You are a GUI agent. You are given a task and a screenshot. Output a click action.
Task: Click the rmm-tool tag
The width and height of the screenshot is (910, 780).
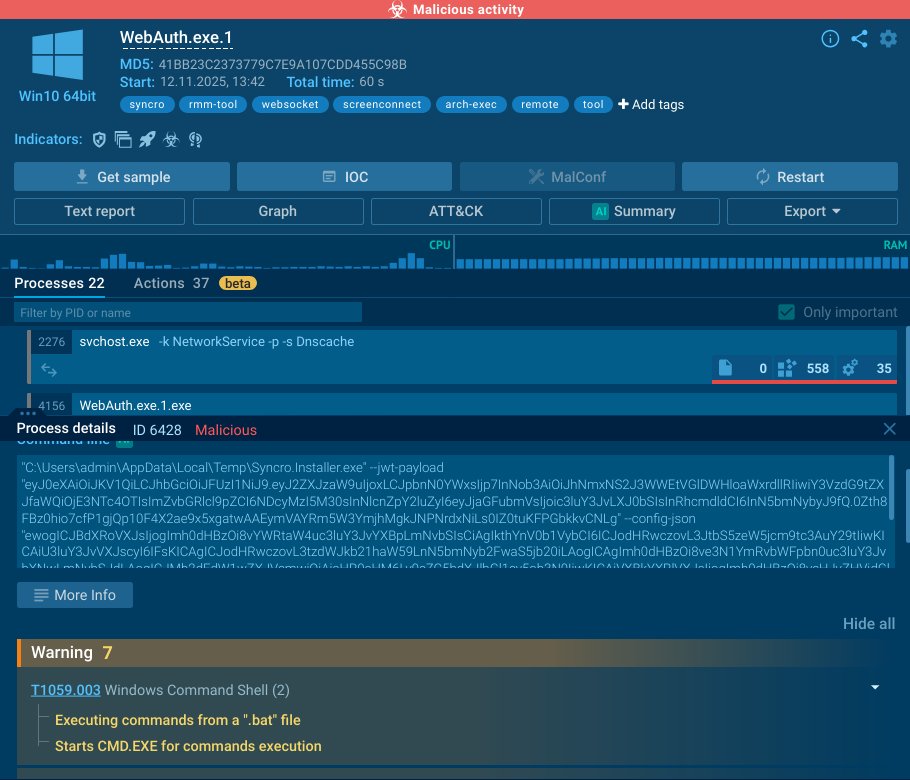pos(213,104)
